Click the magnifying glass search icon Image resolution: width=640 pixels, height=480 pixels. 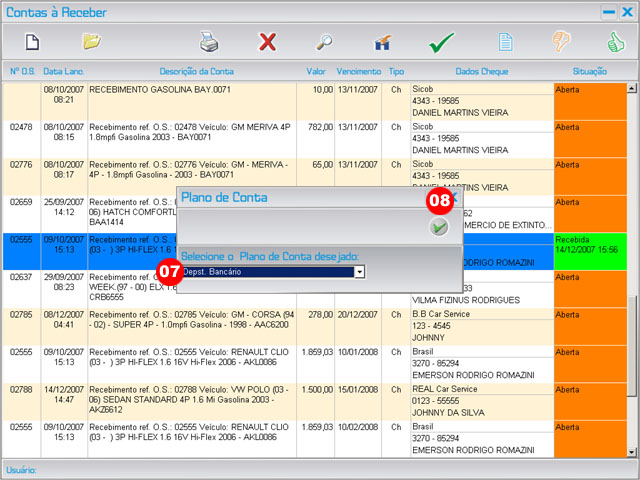[x=325, y=42]
